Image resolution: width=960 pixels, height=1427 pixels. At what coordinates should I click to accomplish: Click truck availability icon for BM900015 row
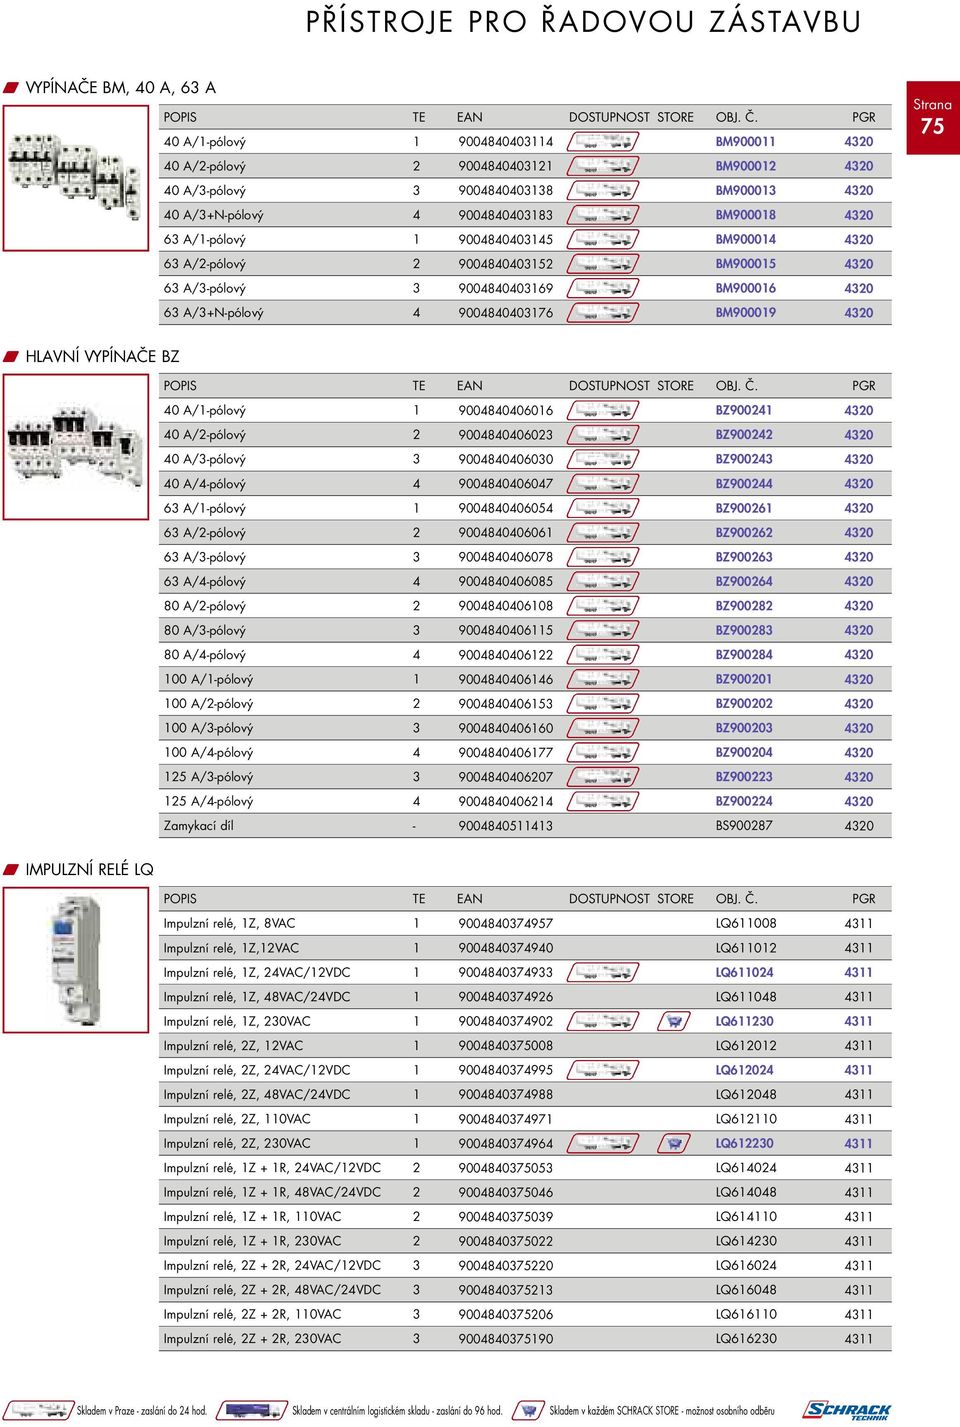[x=603, y=264]
